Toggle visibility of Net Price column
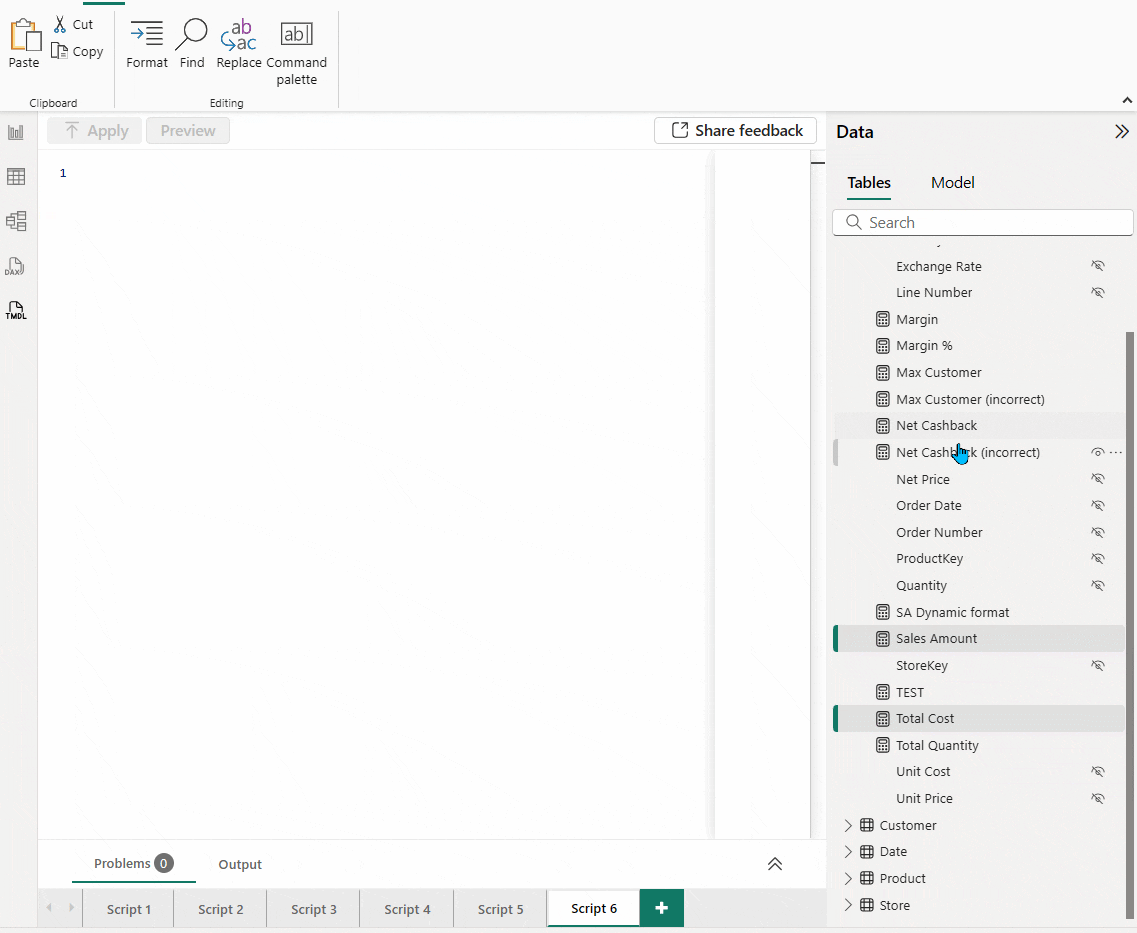This screenshot has width=1137, height=933. [1098, 479]
